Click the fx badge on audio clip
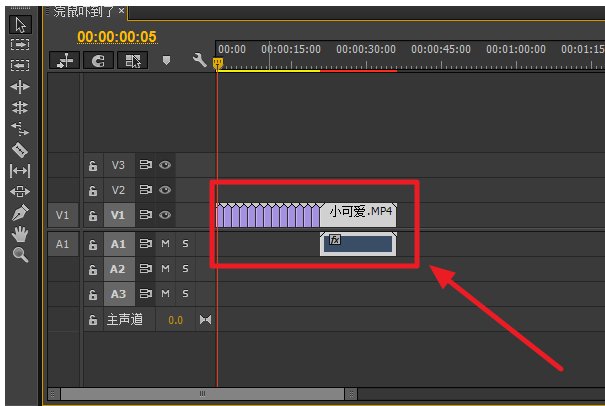 [x=335, y=240]
